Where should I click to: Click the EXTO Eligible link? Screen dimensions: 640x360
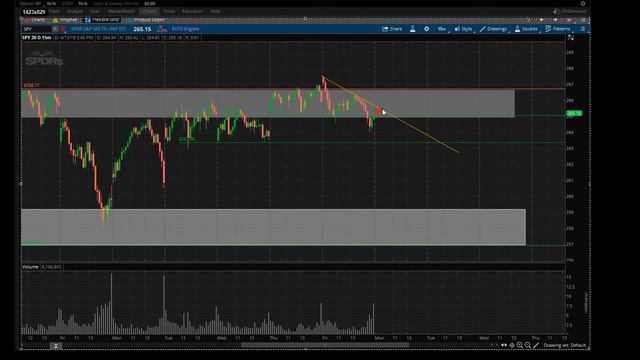[x=185, y=29]
